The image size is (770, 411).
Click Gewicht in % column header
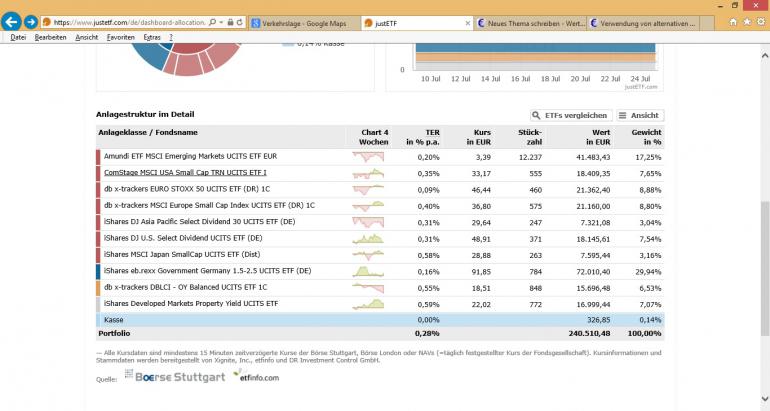pyautogui.click(x=646, y=137)
